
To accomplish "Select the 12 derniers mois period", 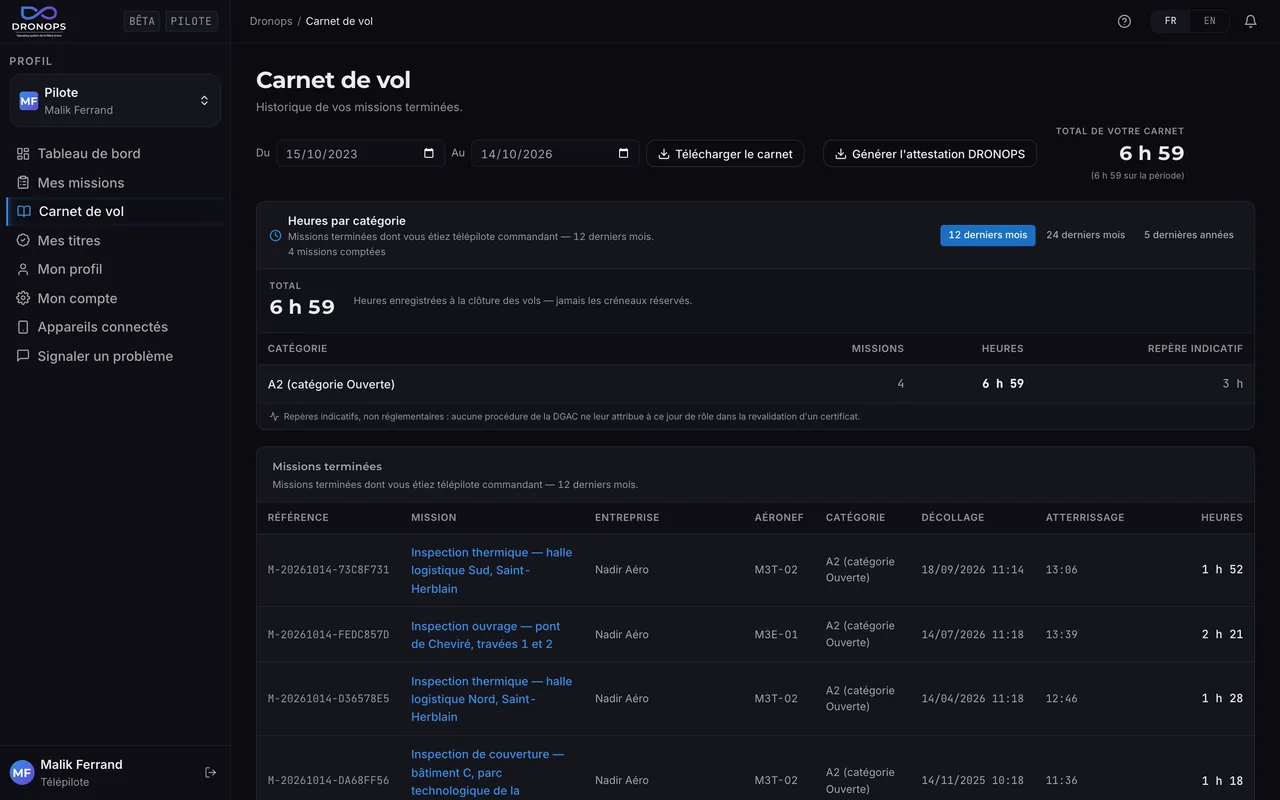I will [x=988, y=235].
